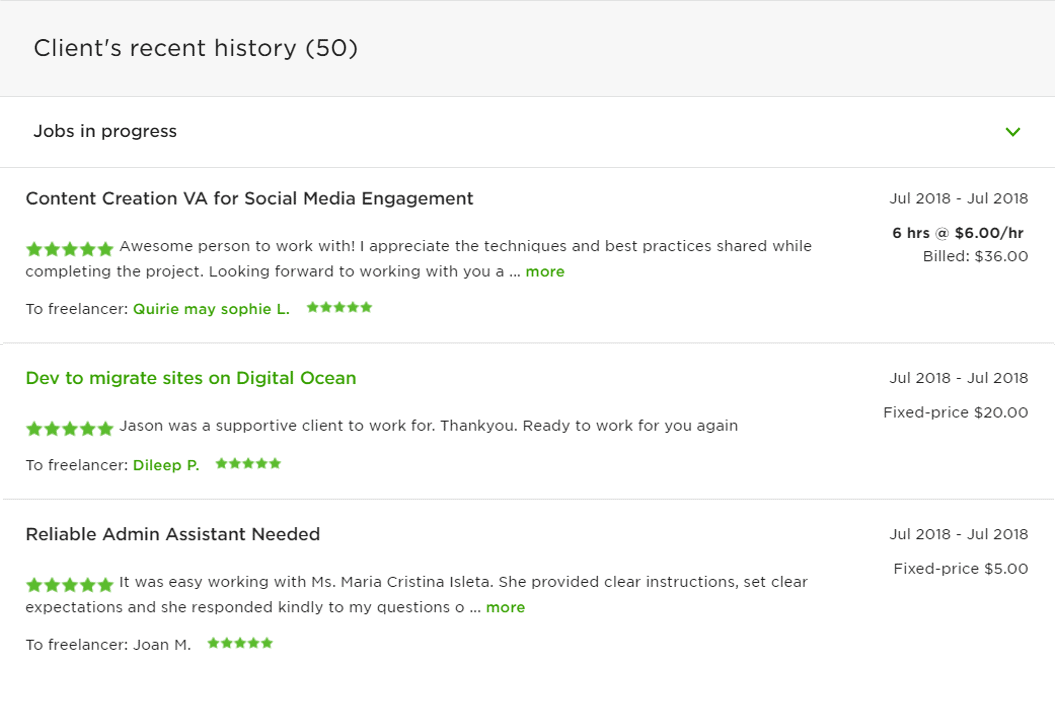Click Reliable Admin Assistant Needed title
The height and width of the screenshot is (706, 1055).
[x=173, y=534]
